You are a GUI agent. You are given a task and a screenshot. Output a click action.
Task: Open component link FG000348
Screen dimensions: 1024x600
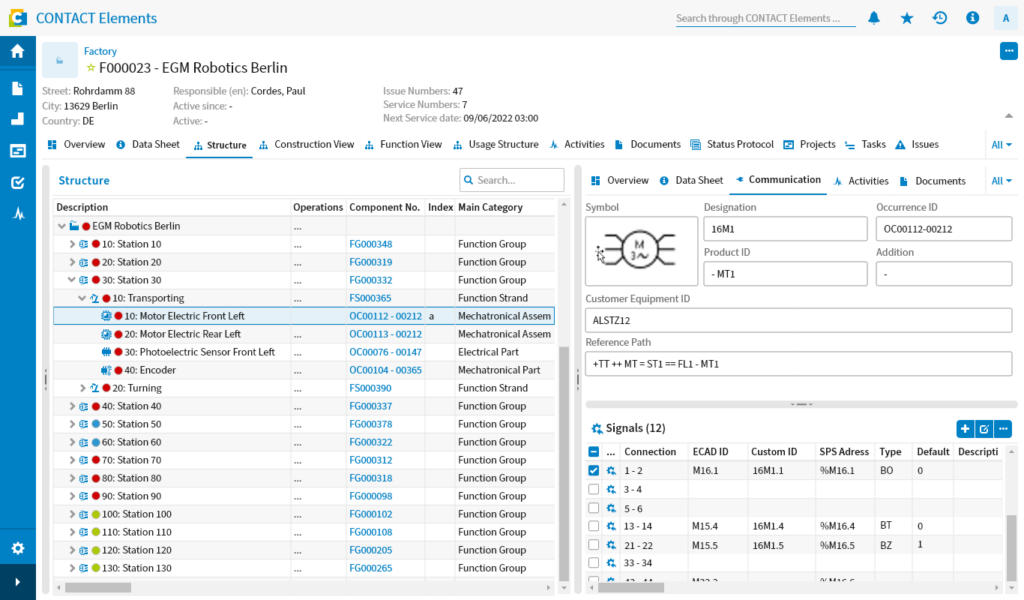click(370, 244)
